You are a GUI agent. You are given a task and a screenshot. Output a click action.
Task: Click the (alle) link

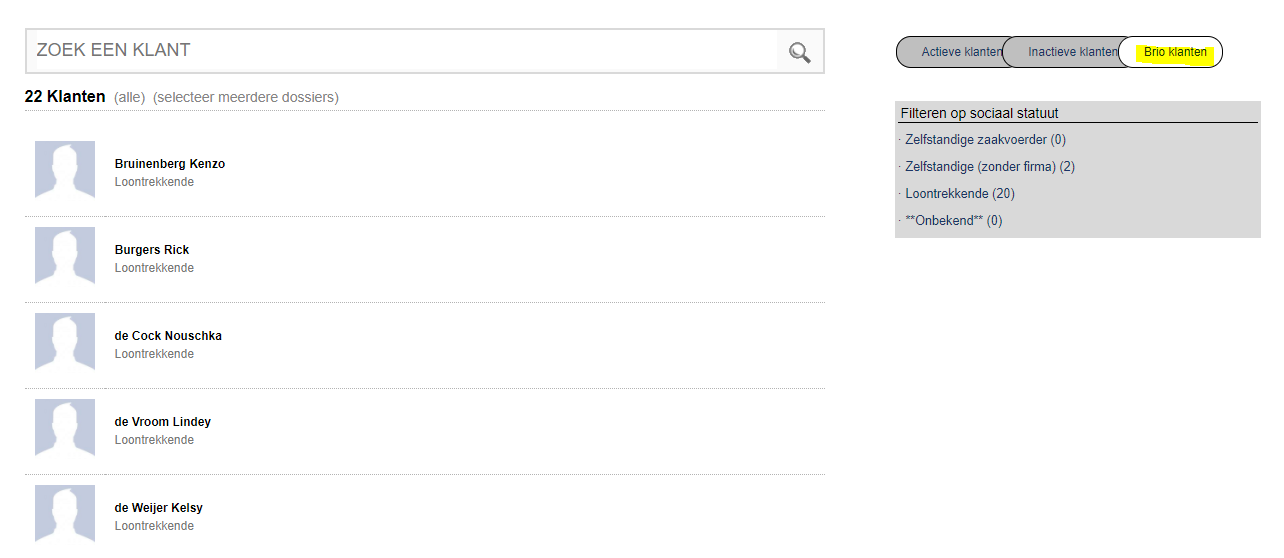[129, 98]
